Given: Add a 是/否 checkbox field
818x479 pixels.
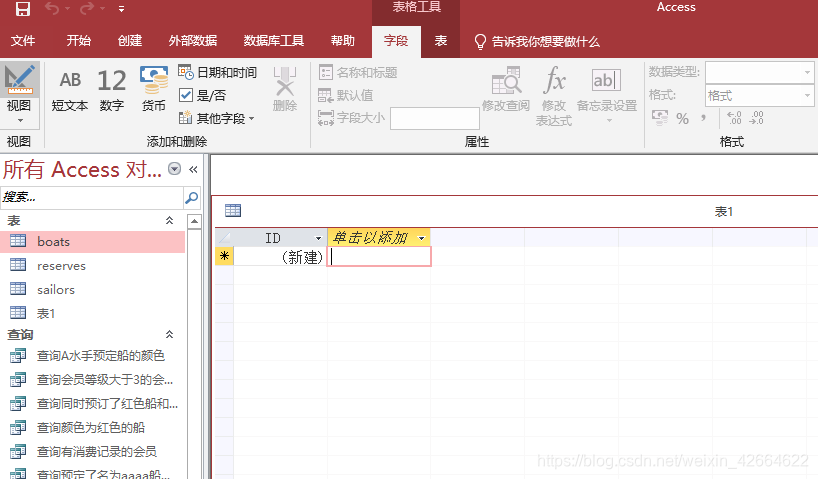Looking at the screenshot, I should click(x=202, y=95).
